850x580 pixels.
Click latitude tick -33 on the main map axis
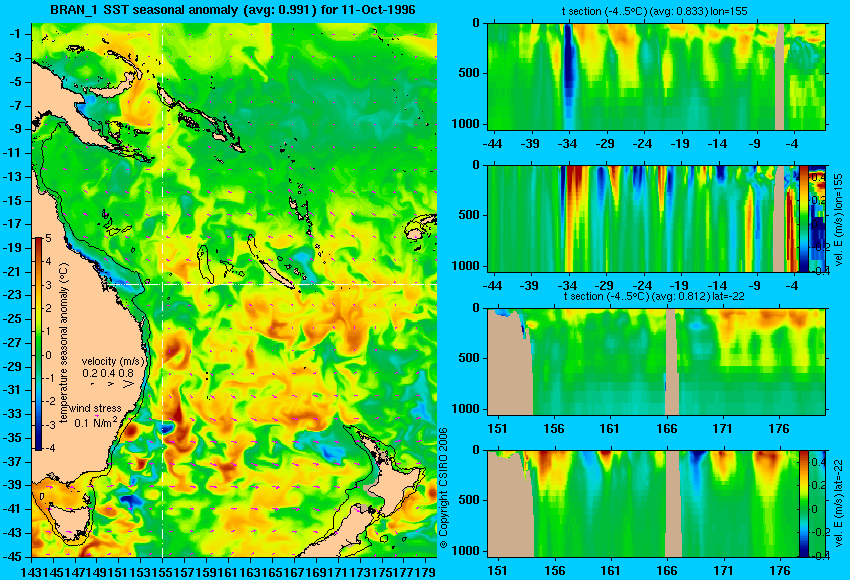coord(14,414)
